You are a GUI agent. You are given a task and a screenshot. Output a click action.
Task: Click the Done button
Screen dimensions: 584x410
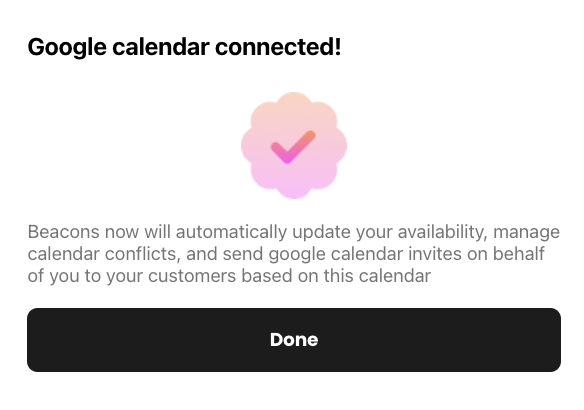(x=294, y=340)
